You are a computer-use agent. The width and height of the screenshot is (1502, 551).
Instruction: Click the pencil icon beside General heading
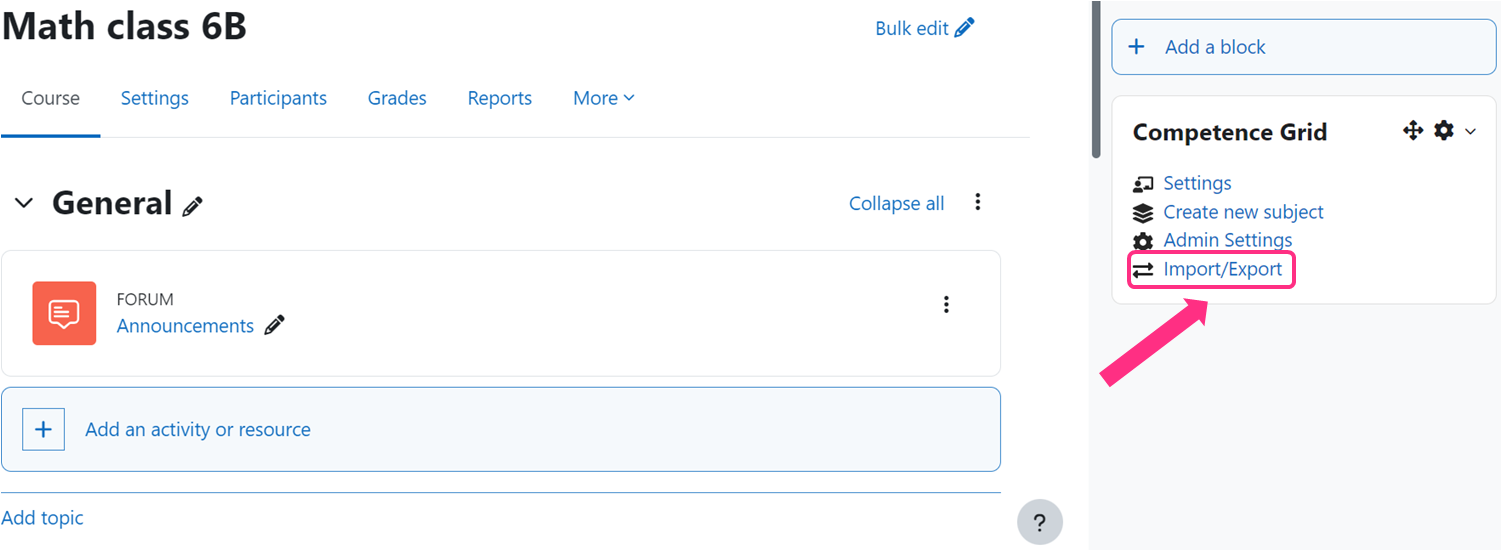click(193, 206)
